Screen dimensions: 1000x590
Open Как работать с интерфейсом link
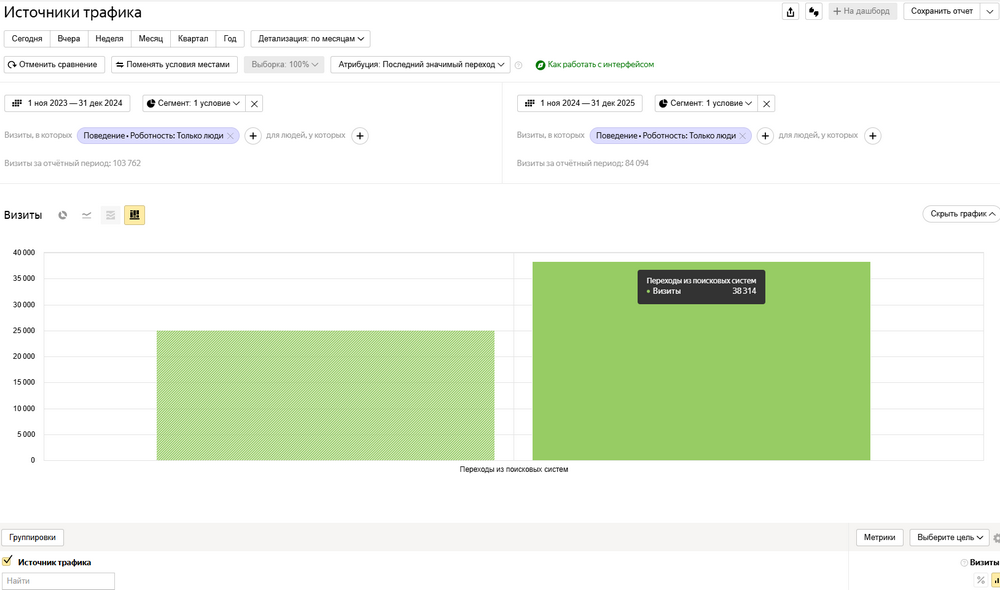tap(600, 65)
